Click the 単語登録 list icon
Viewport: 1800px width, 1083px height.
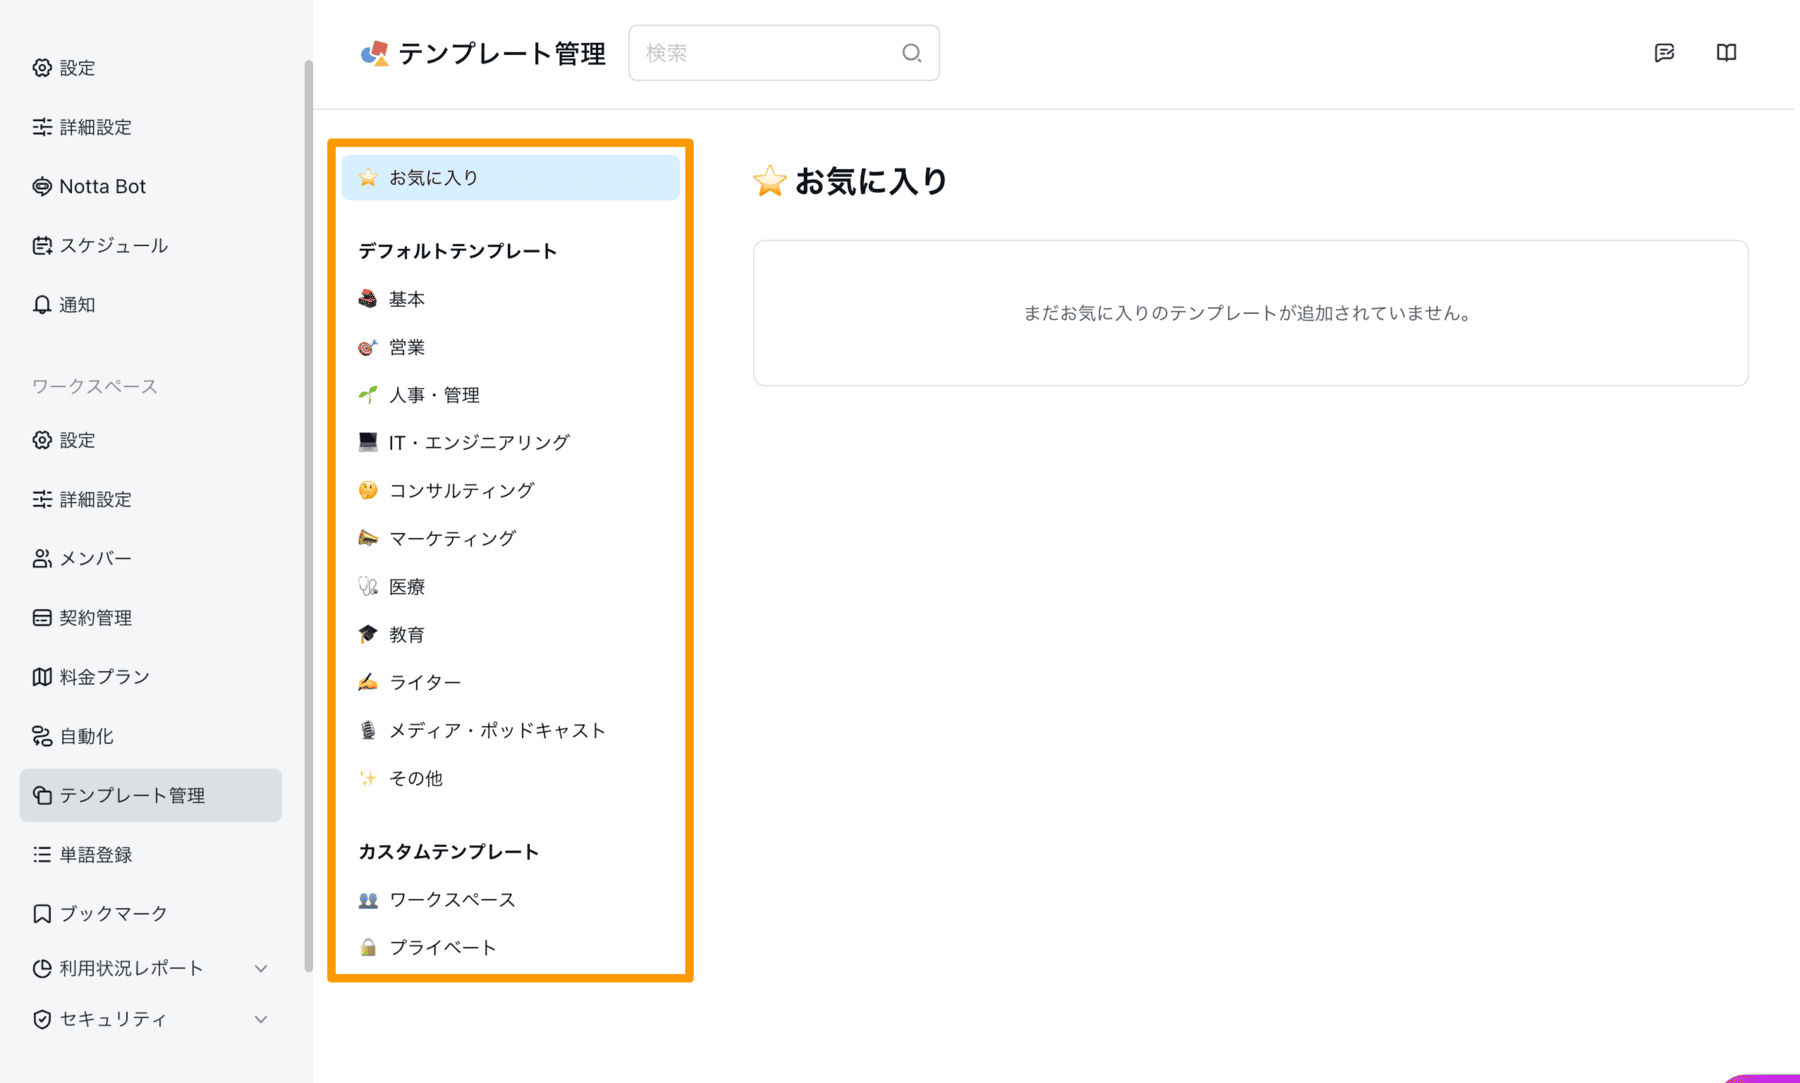(42, 855)
